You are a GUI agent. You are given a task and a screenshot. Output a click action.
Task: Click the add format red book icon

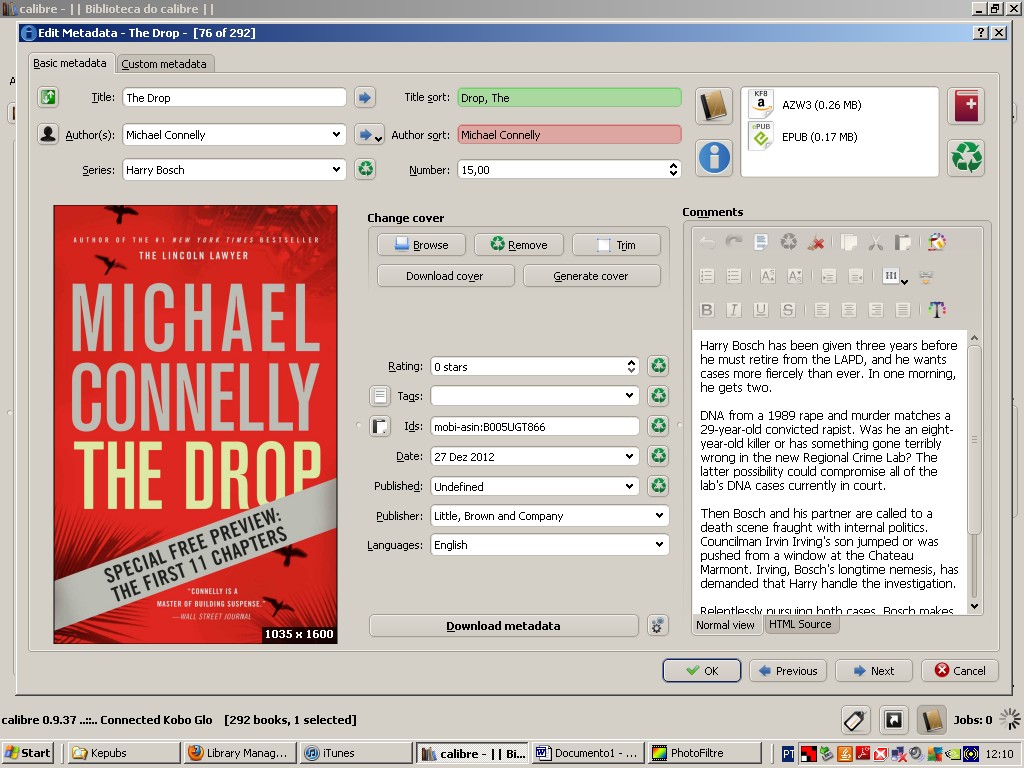tap(966, 106)
